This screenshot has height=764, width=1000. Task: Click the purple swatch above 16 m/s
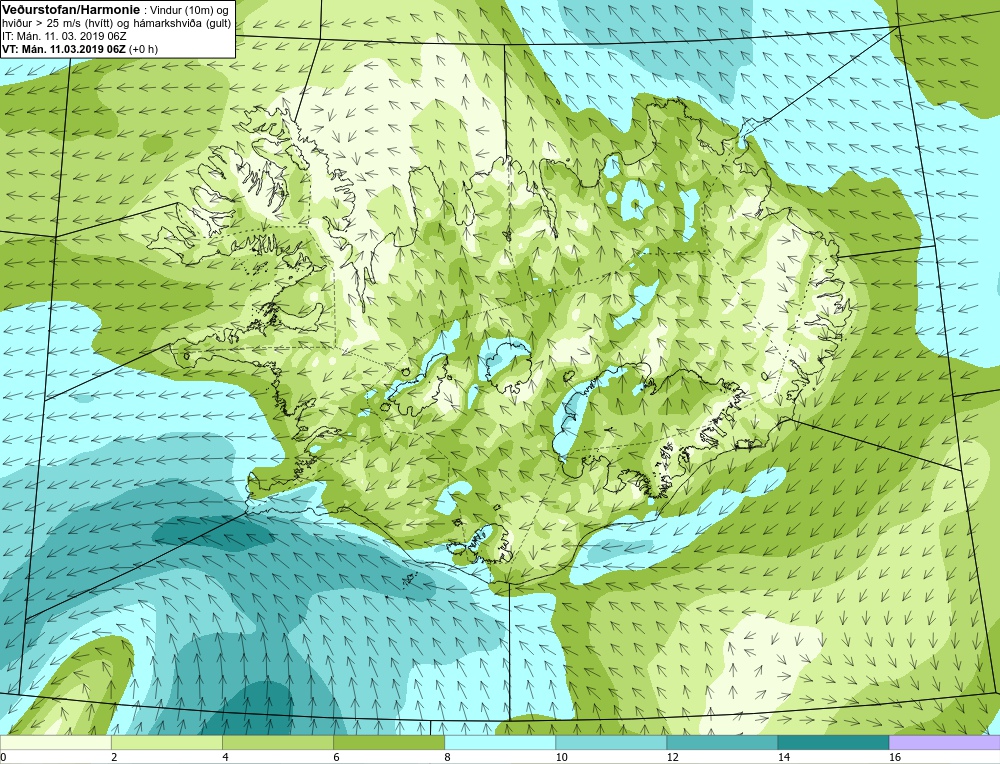(x=944, y=743)
